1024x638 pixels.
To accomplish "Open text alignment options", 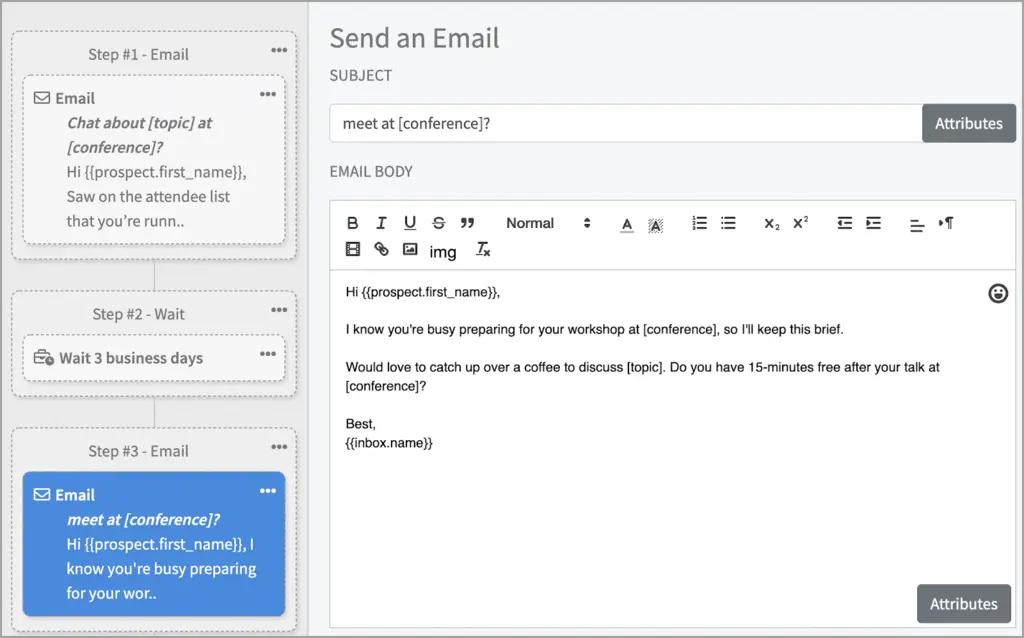I will tap(917, 225).
